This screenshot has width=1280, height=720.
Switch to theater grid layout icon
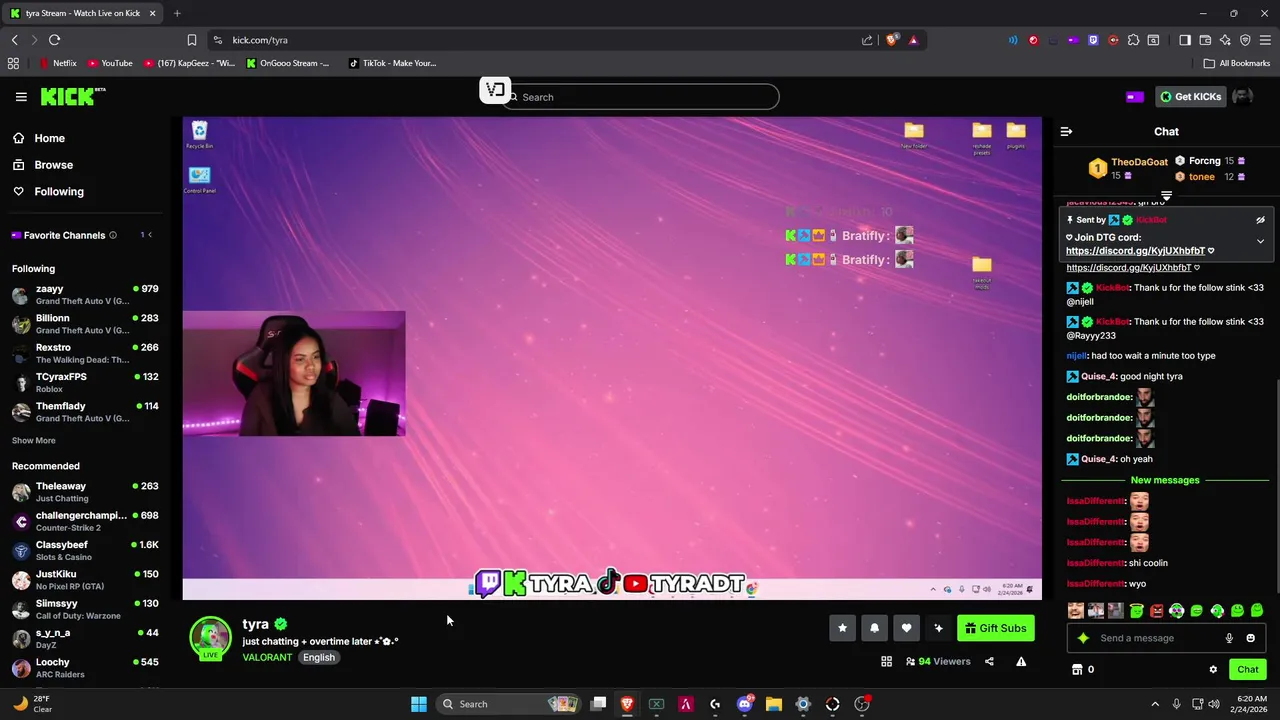click(x=886, y=662)
